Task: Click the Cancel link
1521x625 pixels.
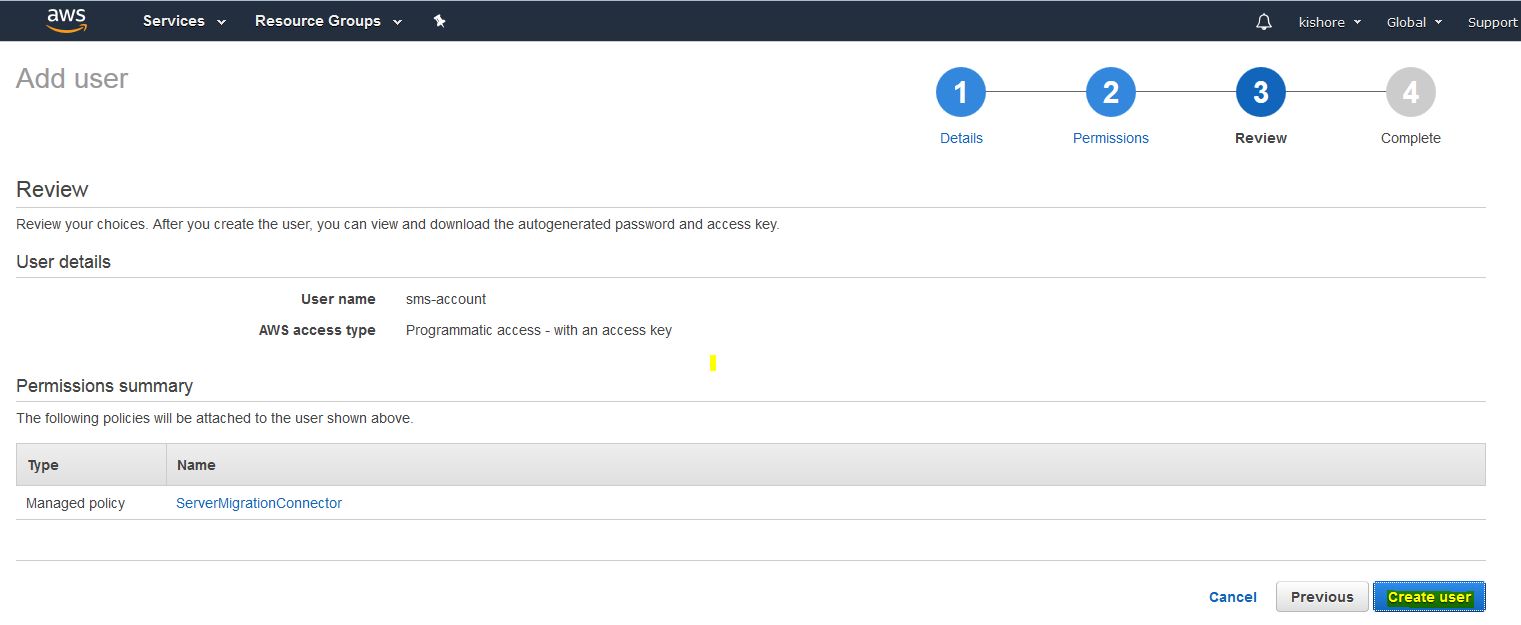Action: pos(1232,597)
